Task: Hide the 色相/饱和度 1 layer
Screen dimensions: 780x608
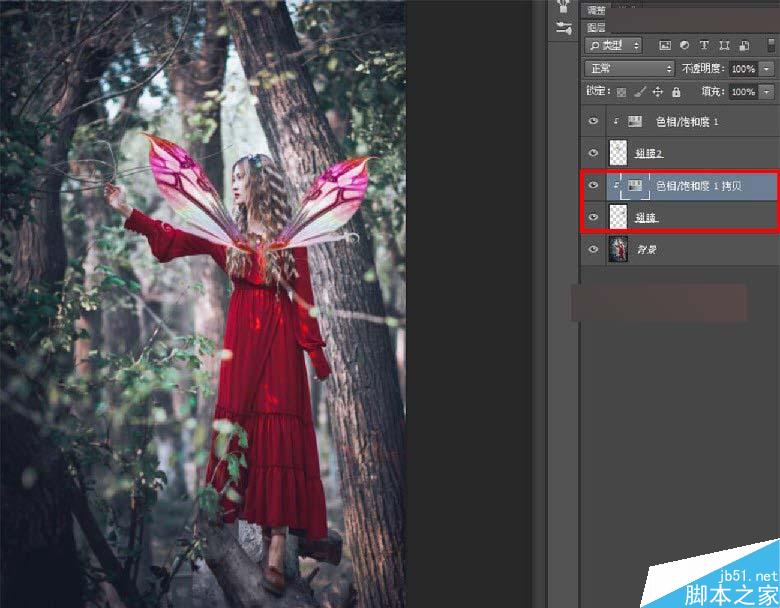Action: [x=593, y=121]
